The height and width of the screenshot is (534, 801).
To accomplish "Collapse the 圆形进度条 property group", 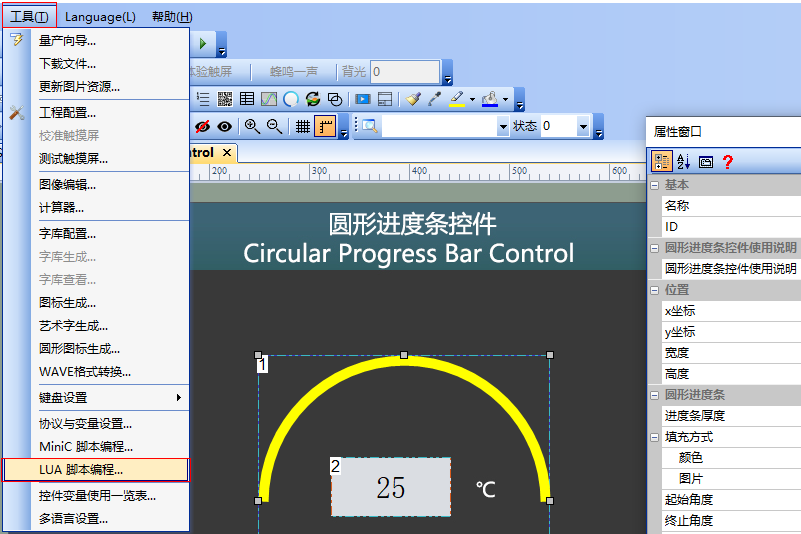I will click(x=654, y=395).
